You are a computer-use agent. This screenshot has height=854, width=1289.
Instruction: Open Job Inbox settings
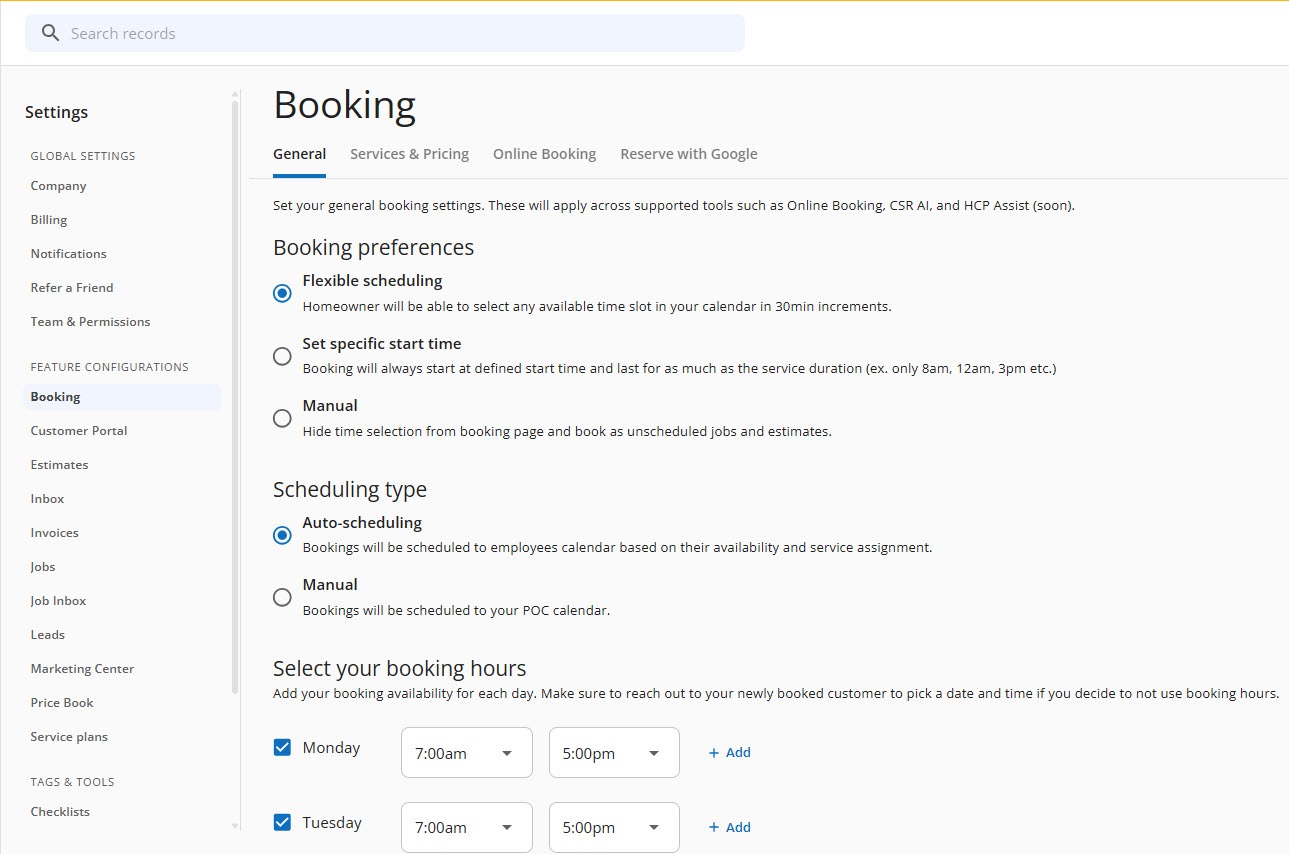(x=58, y=601)
